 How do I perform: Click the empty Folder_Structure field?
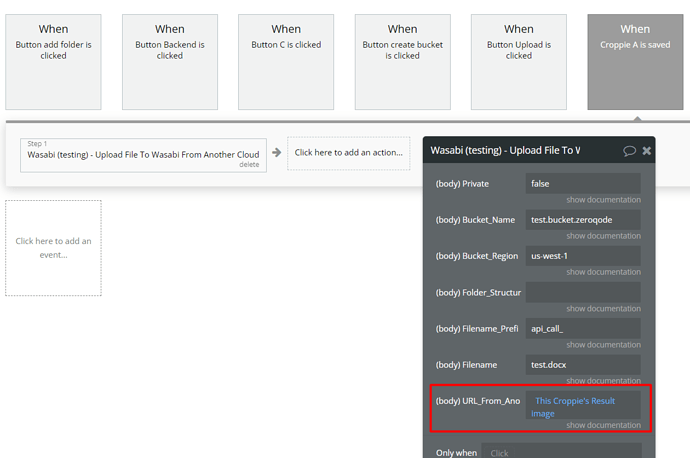[x=583, y=292]
